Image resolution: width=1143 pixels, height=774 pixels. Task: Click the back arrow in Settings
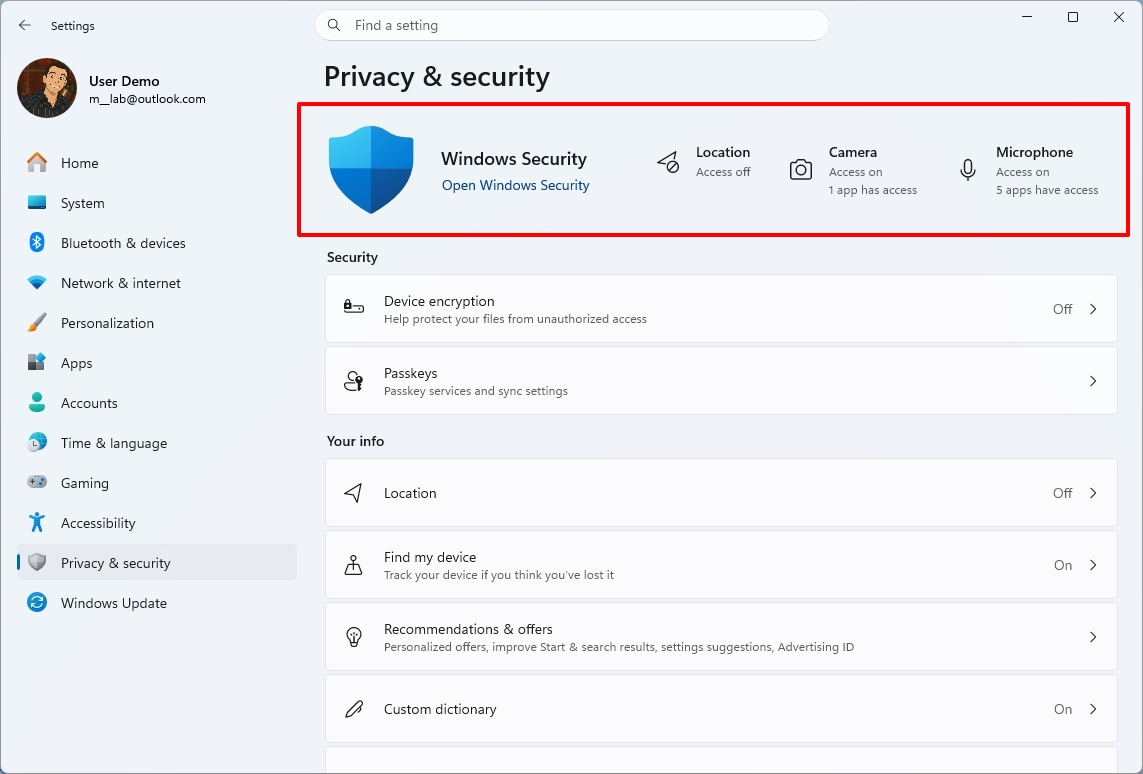[25, 26]
